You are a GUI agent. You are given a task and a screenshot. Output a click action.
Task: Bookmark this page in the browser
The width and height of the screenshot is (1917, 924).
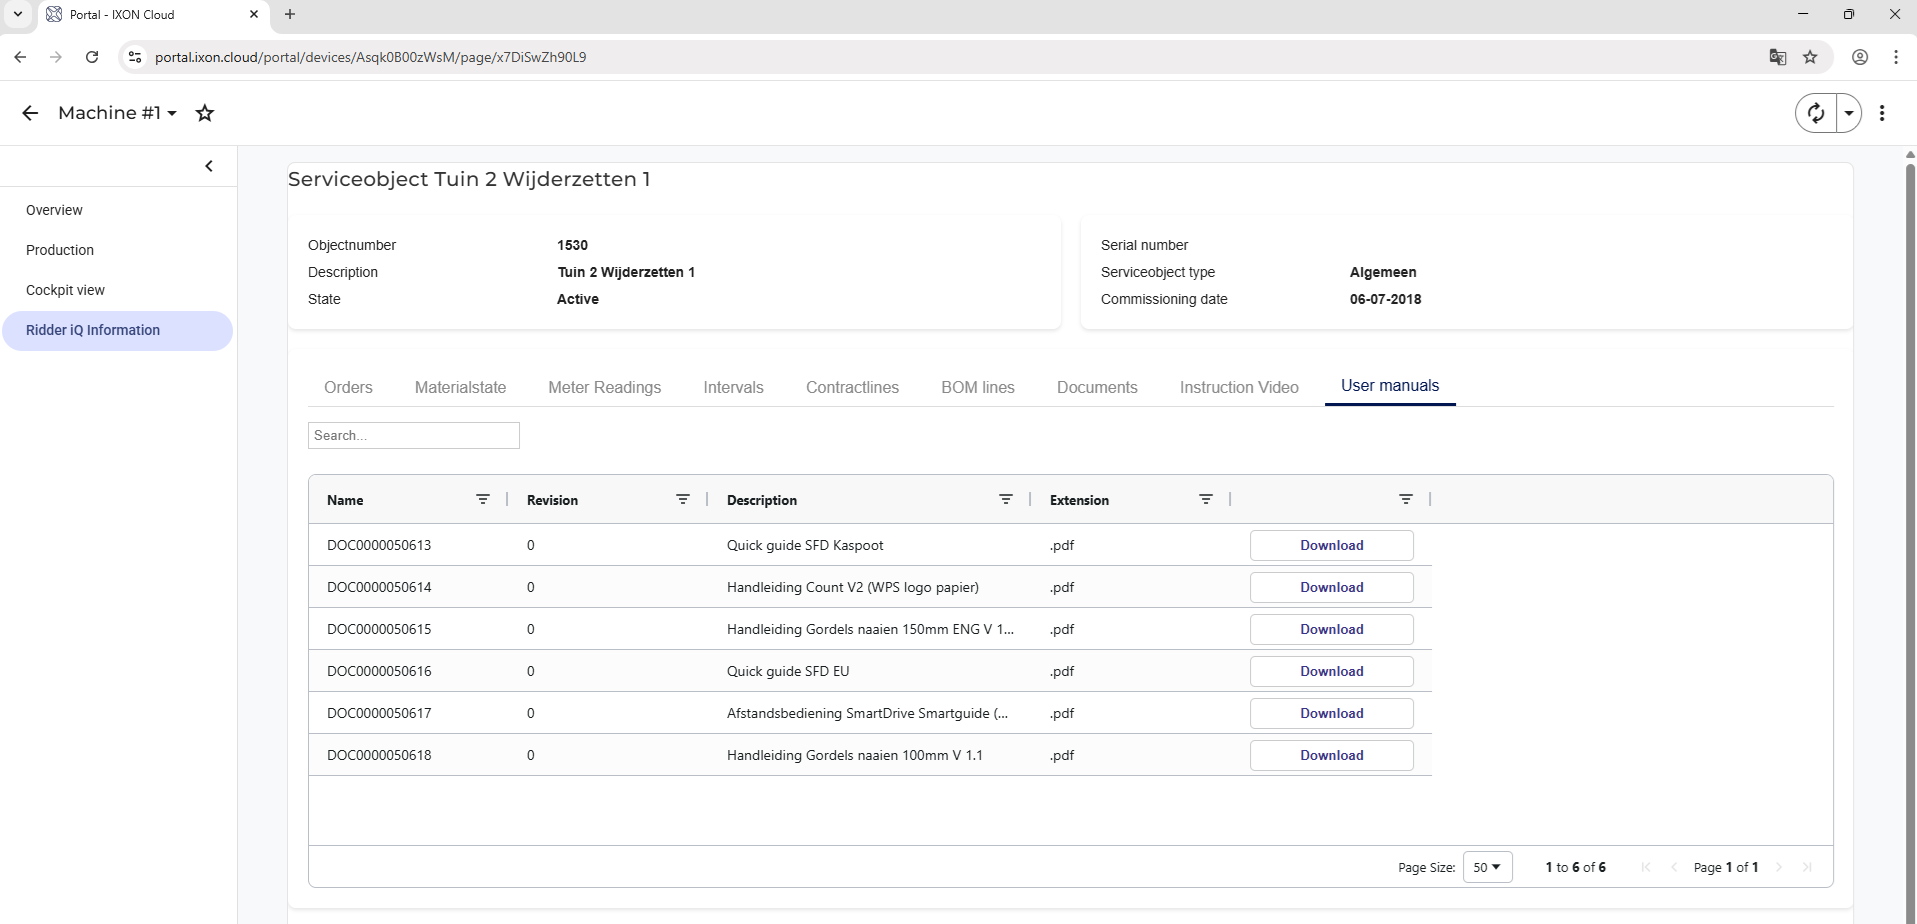[x=1810, y=57]
